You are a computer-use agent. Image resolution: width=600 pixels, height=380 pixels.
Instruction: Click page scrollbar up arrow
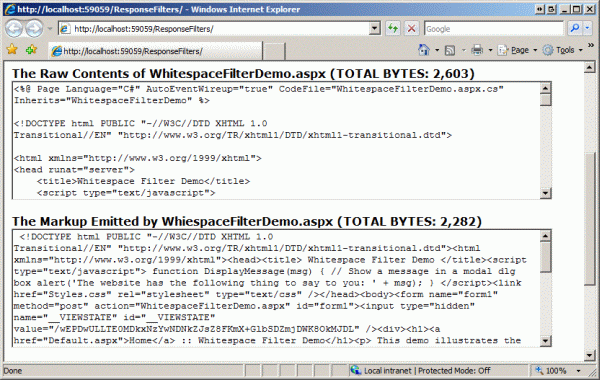tap(590, 68)
